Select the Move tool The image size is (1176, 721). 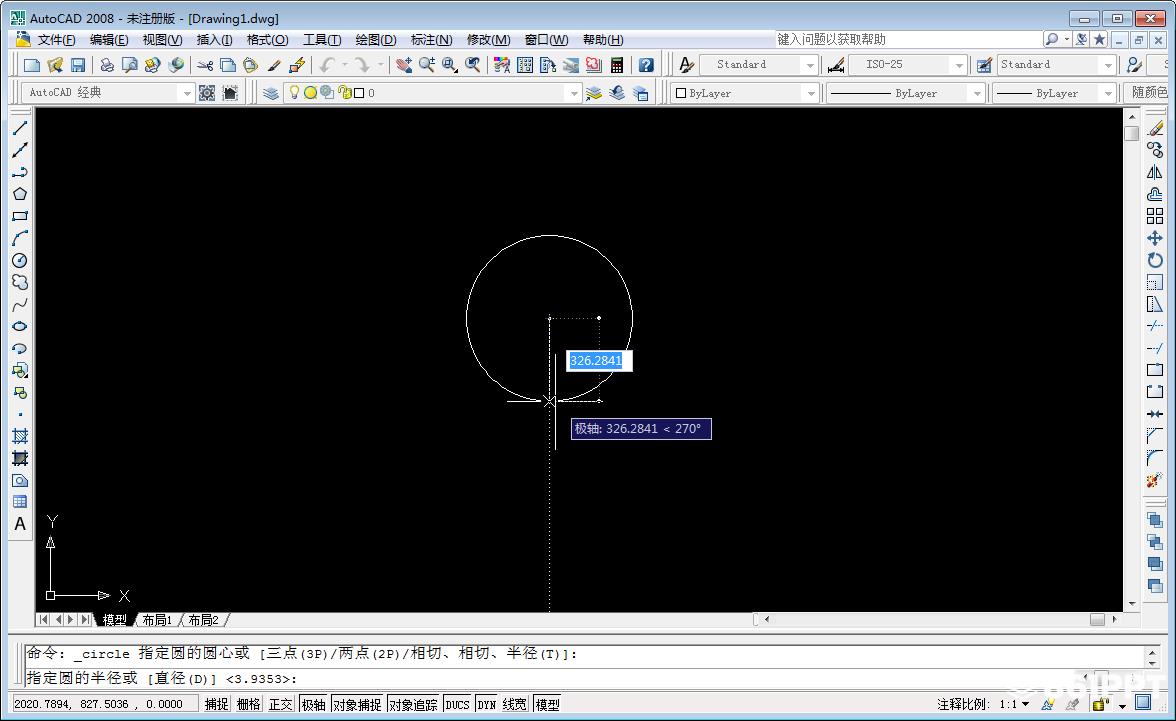pyautogui.click(x=1155, y=238)
